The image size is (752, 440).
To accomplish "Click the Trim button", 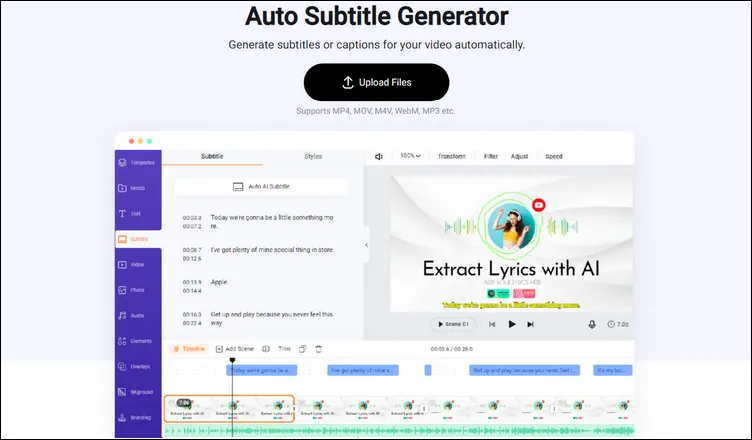I will [x=284, y=349].
